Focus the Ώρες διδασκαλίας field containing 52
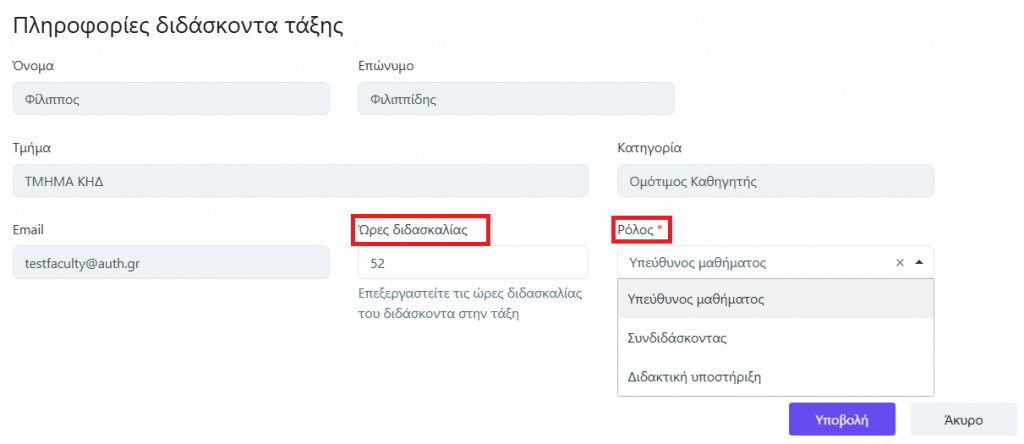This screenshot has height=444, width=1024. [x=472, y=263]
